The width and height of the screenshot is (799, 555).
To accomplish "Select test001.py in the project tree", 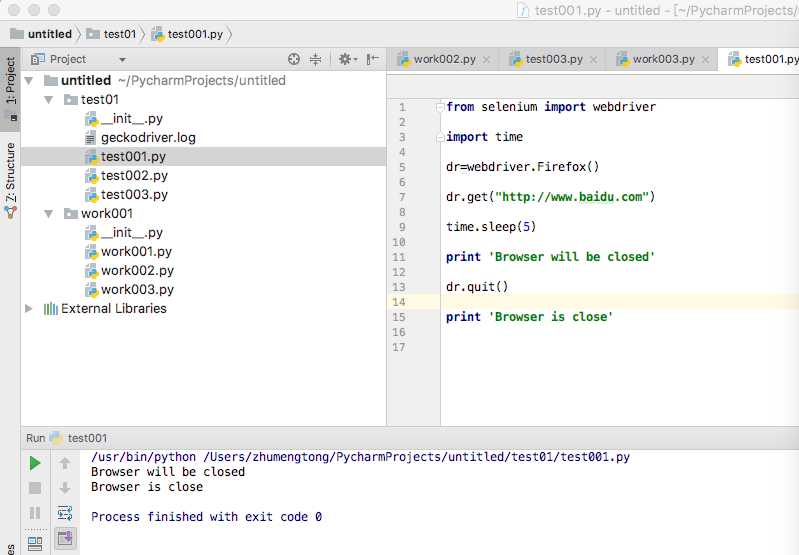I will pos(203,156).
